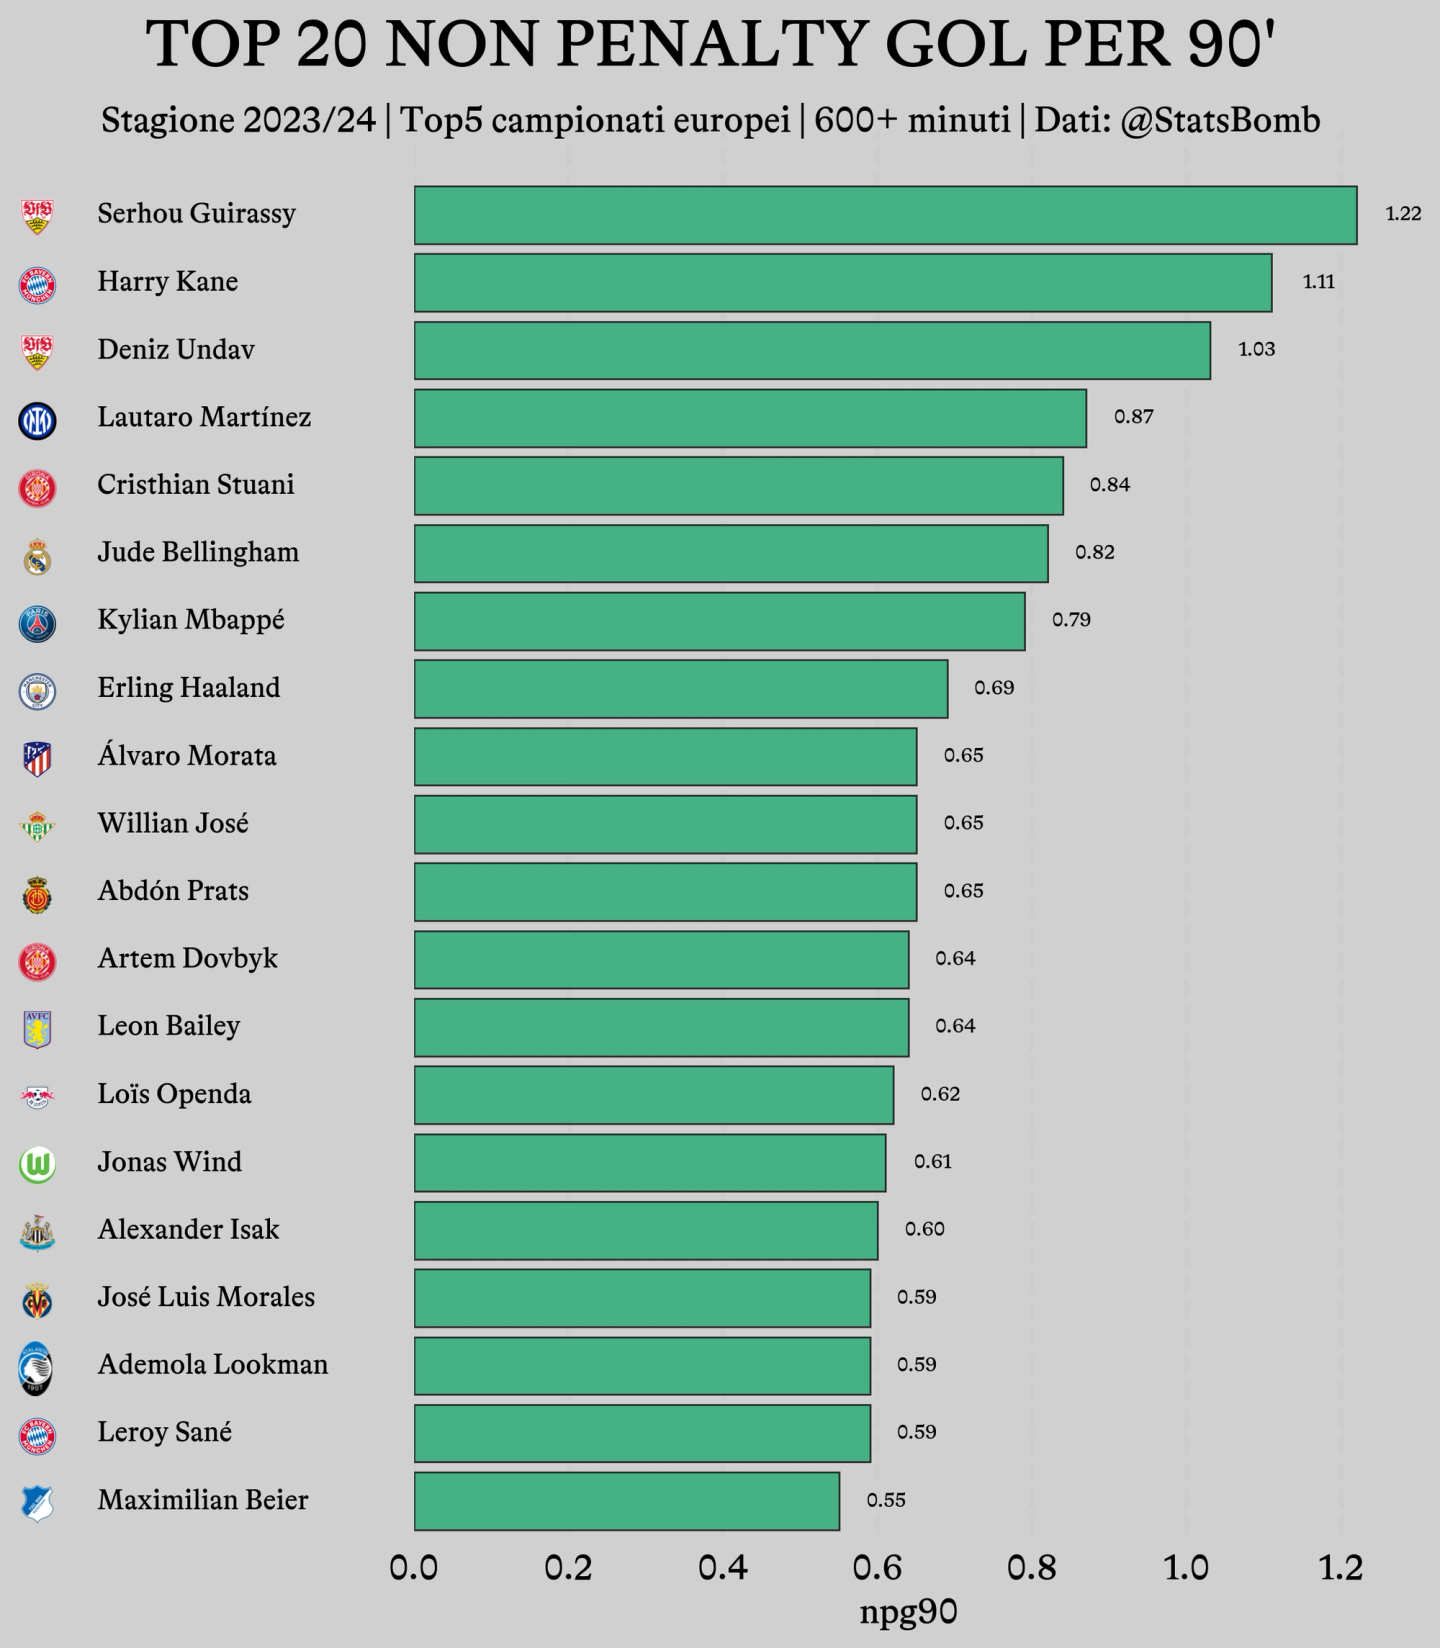Click the Manchester City crest beside Erling Haaland

[x=37, y=691]
